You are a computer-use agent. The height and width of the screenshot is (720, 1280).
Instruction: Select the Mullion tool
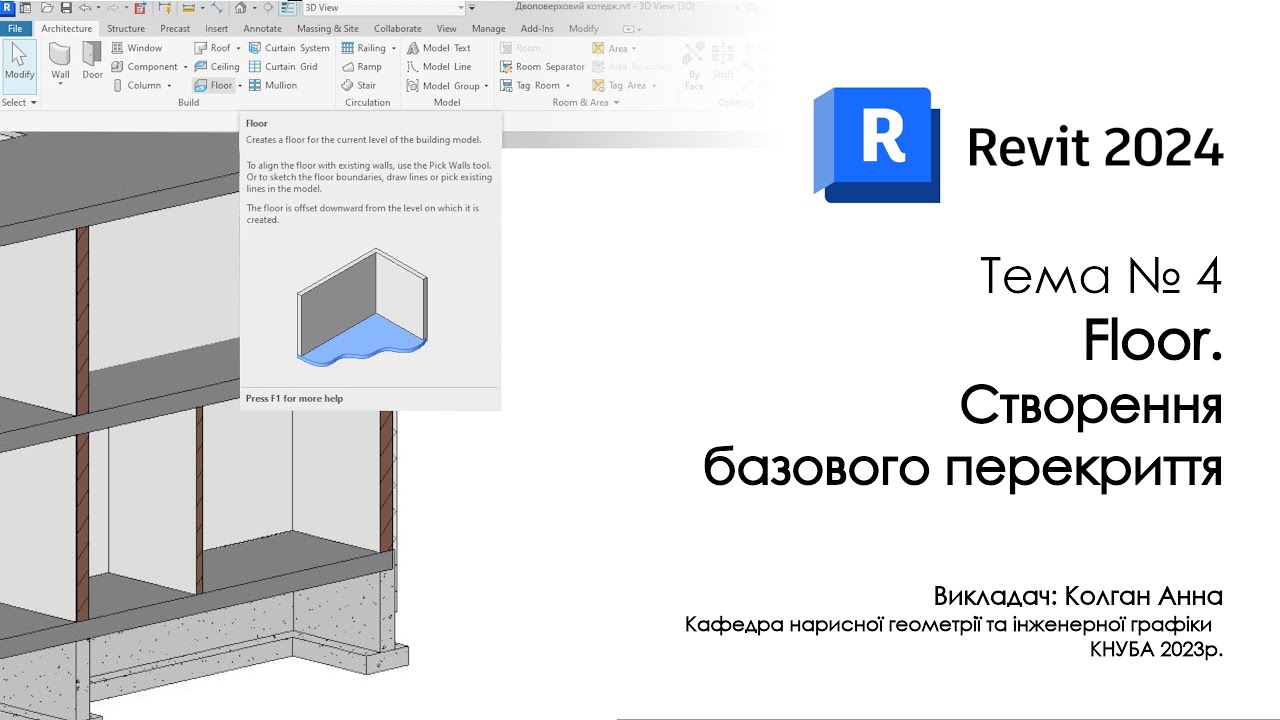point(273,86)
